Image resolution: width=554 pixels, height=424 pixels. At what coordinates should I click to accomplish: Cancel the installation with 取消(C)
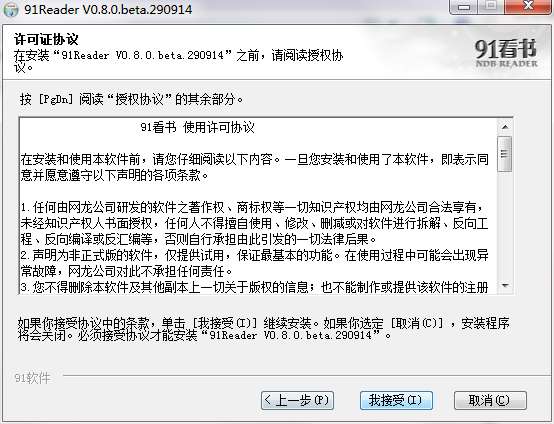point(490,400)
